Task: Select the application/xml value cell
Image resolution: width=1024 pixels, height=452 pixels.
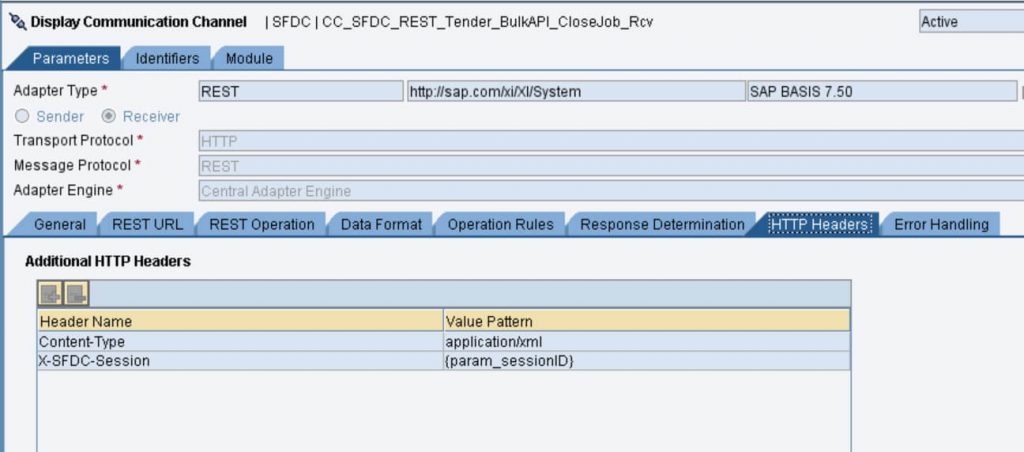Action: [647, 341]
